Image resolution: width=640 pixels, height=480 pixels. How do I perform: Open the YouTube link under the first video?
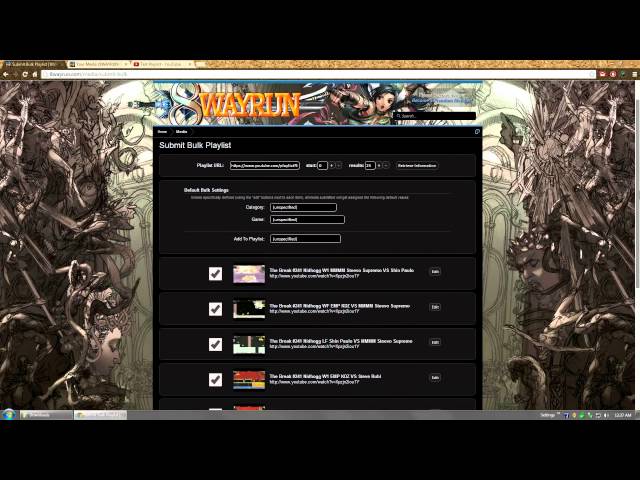314,276
